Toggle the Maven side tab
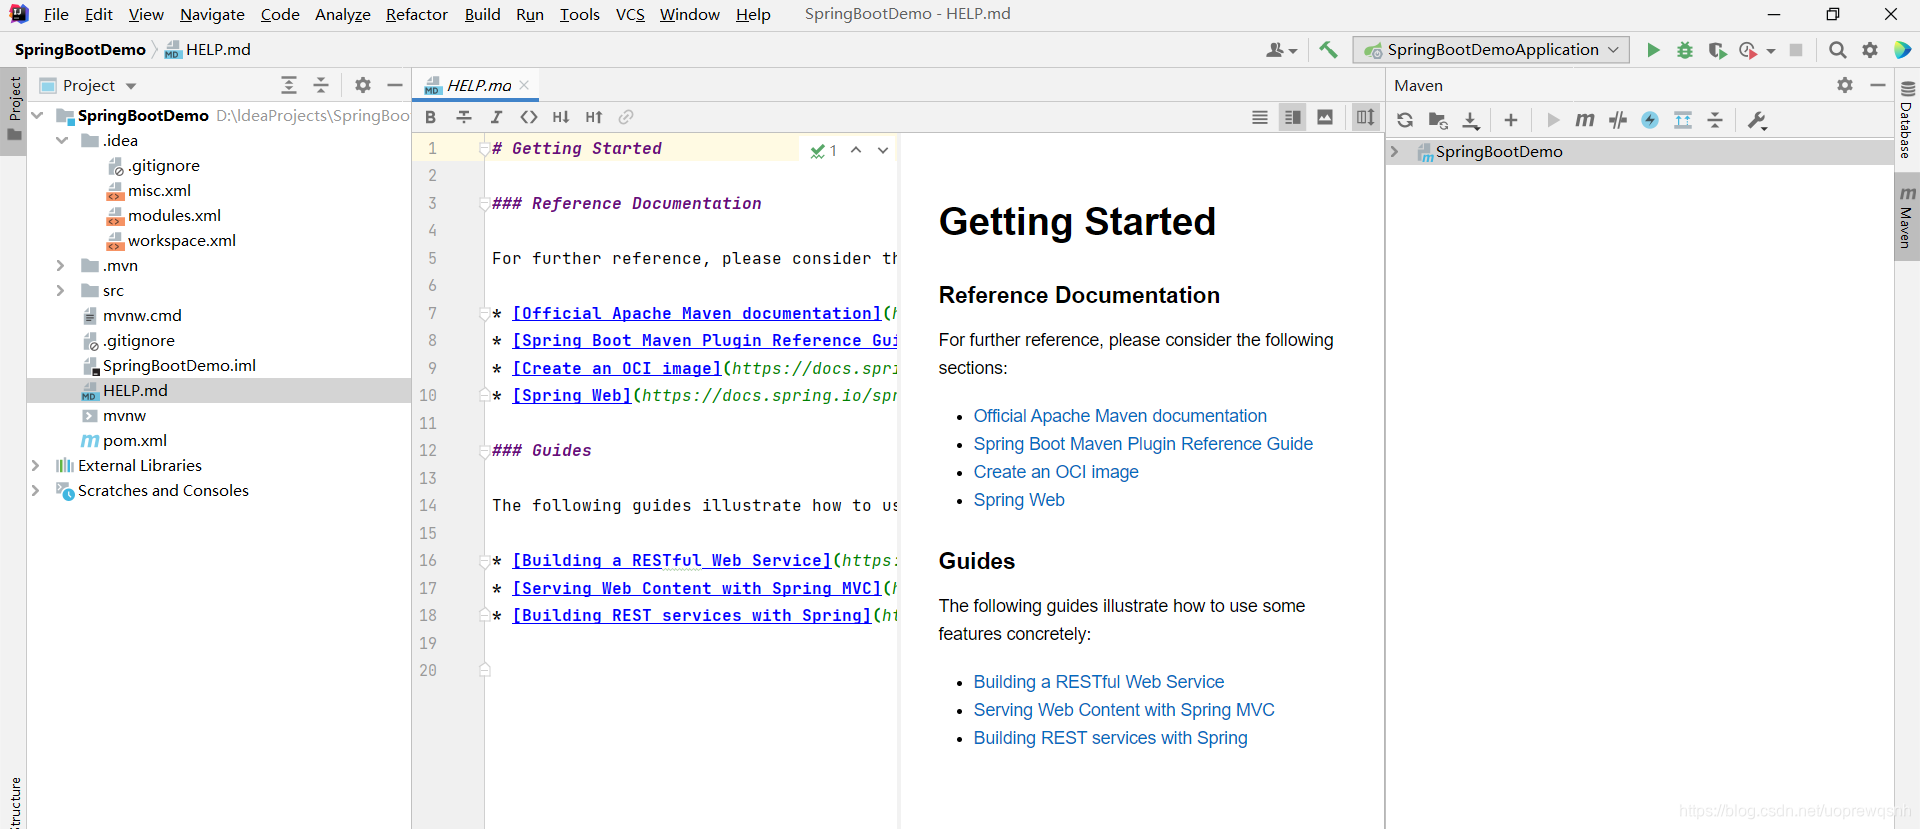 coord(1907,217)
